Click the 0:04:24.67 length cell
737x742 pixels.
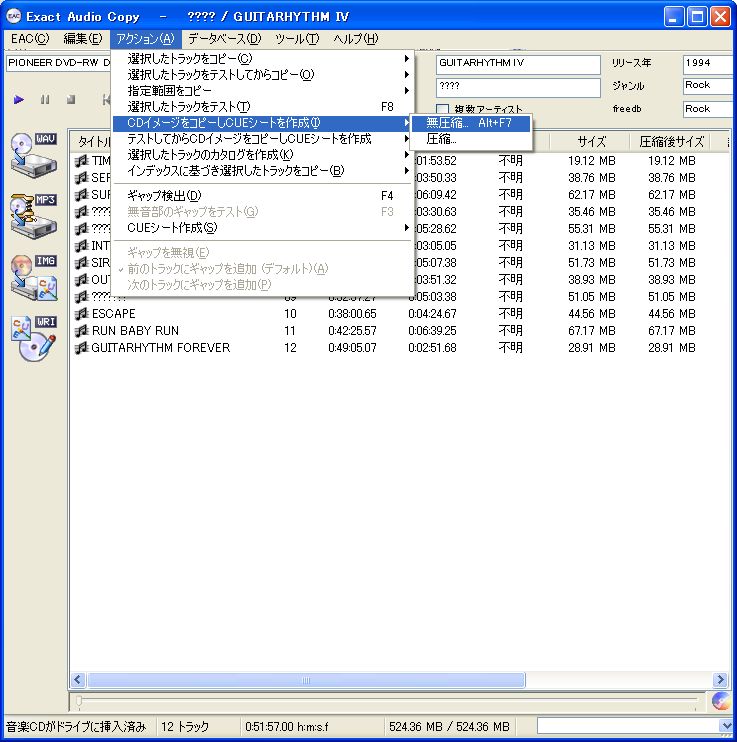pyautogui.click(x=432, y=314)
